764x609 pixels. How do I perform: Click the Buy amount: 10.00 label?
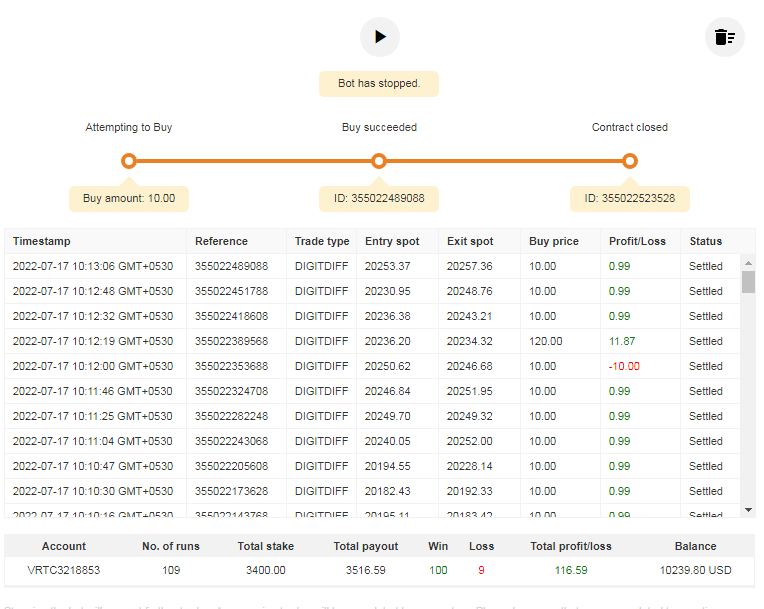pyautogui.click(x=128, y=198)
